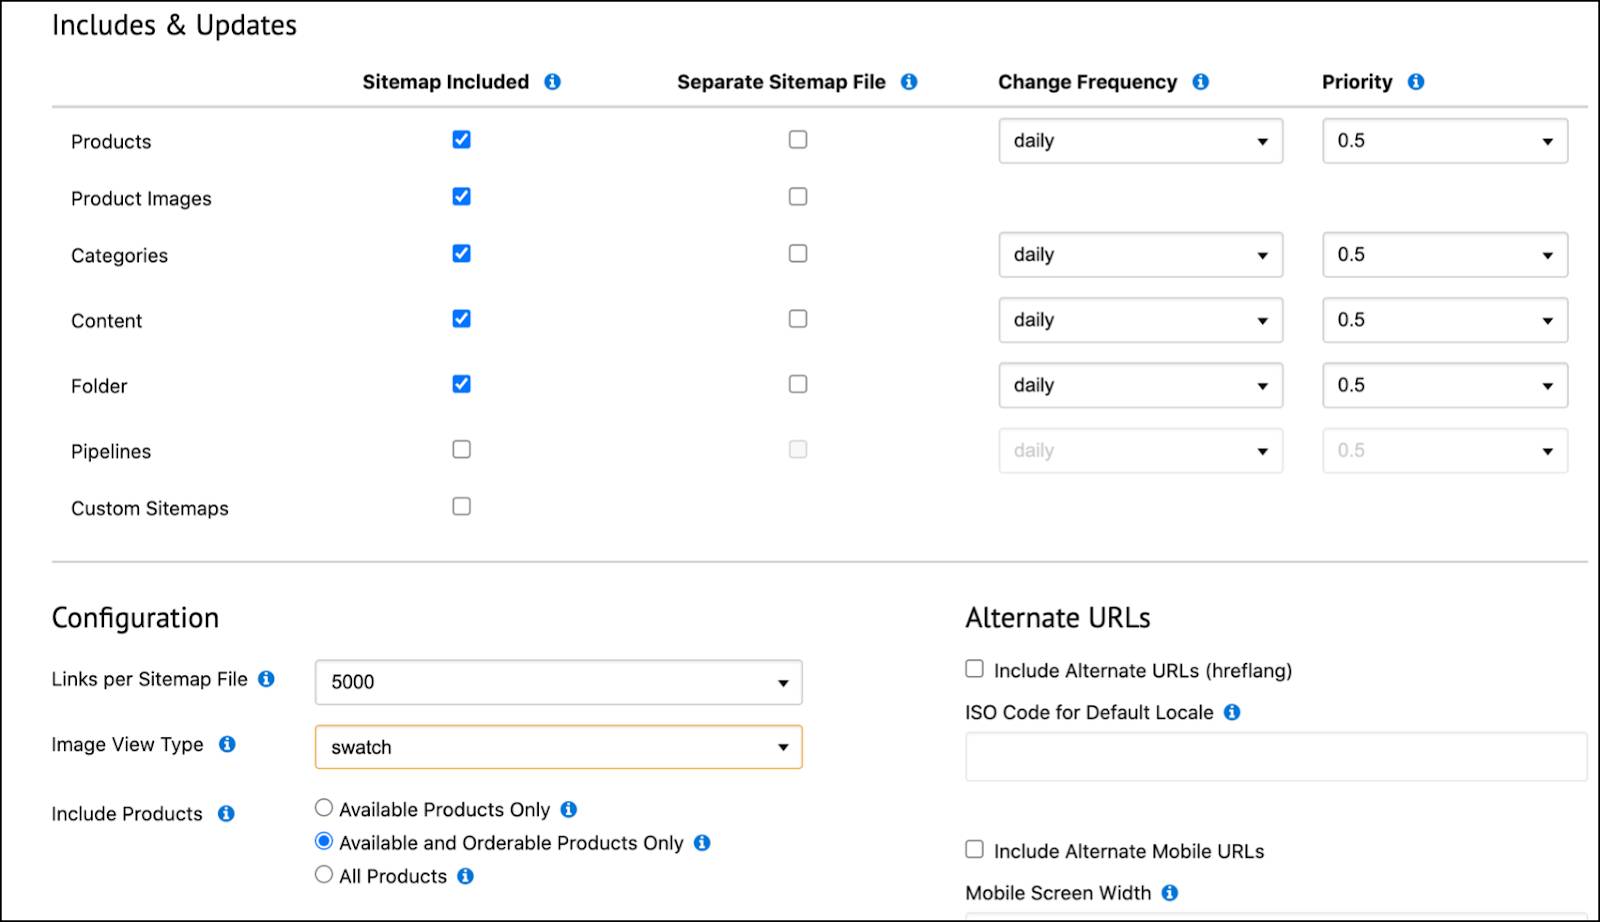Image resolution: width=1600 pixels, height=922 pixels.
Task: Open Categories Priority dropdown
Action: pyautogui.click(x=1445, y=255)
